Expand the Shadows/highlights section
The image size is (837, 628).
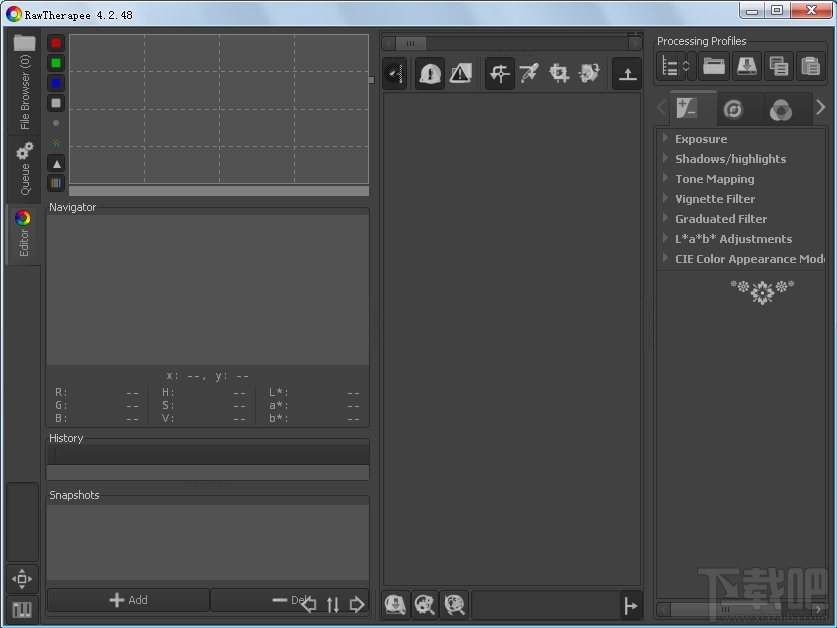tap(730, 159)
